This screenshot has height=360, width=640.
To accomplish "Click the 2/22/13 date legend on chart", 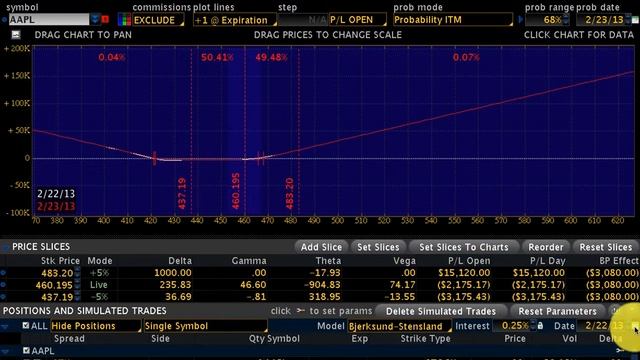I will click(x=56, y=193).
